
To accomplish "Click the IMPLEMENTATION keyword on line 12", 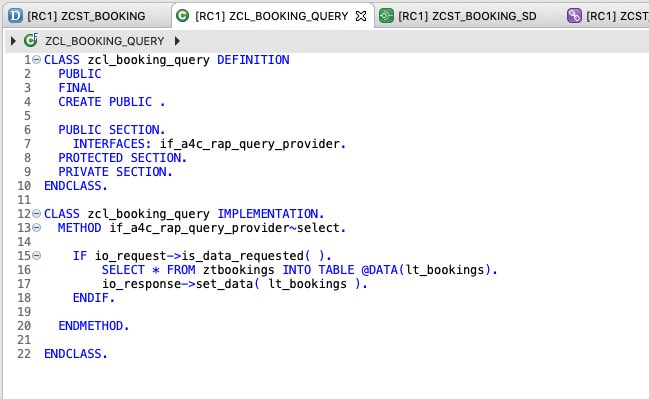I will (x=268, y=214).
